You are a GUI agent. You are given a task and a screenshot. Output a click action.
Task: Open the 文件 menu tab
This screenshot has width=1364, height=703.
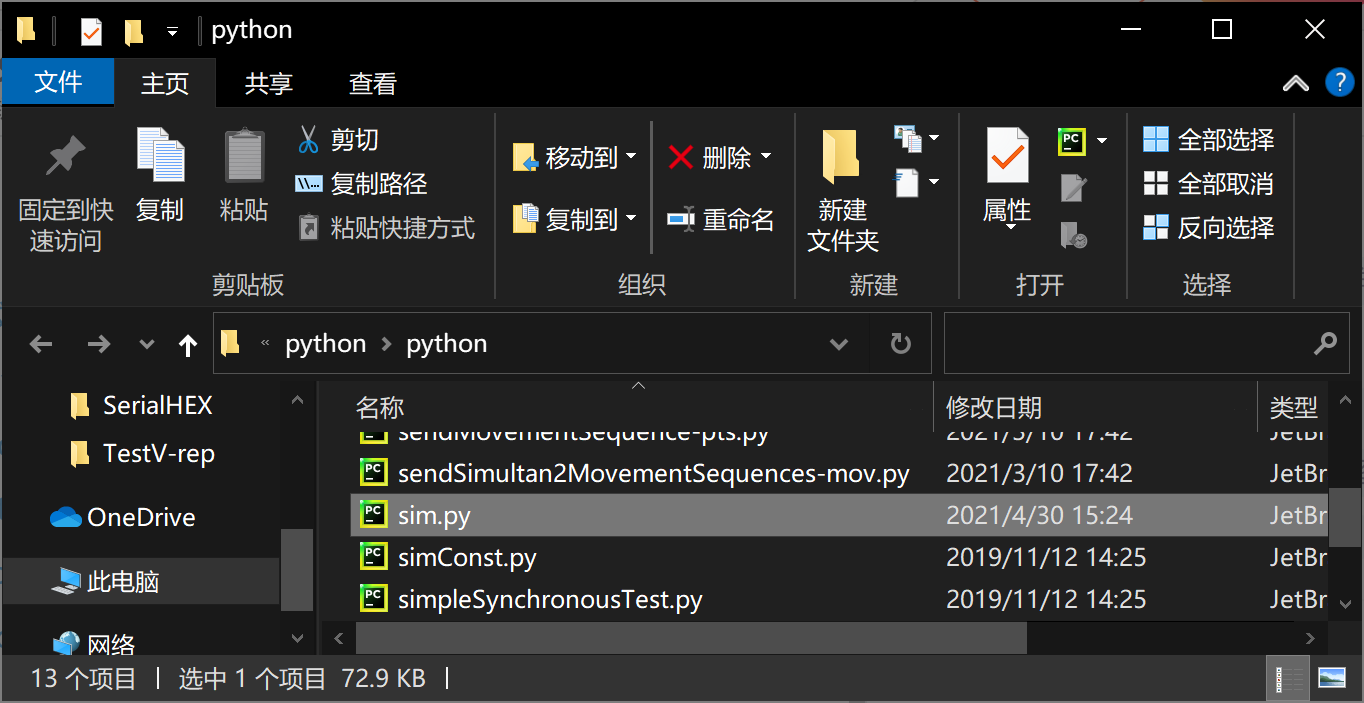58,83
